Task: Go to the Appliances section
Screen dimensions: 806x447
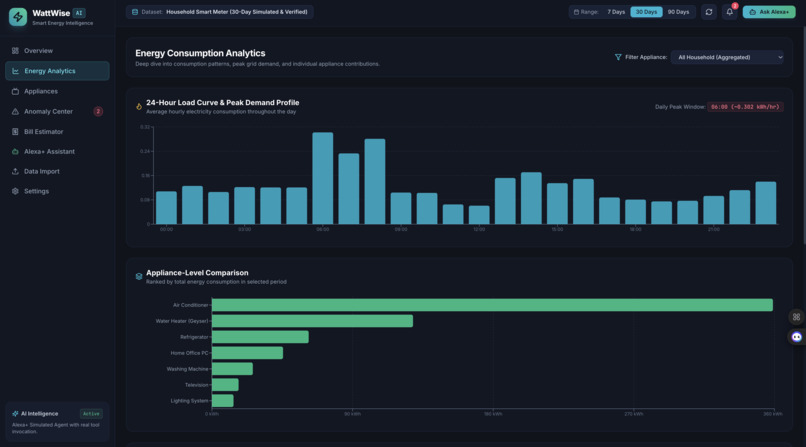Action: pyautogui.click(x=57, y=91)
